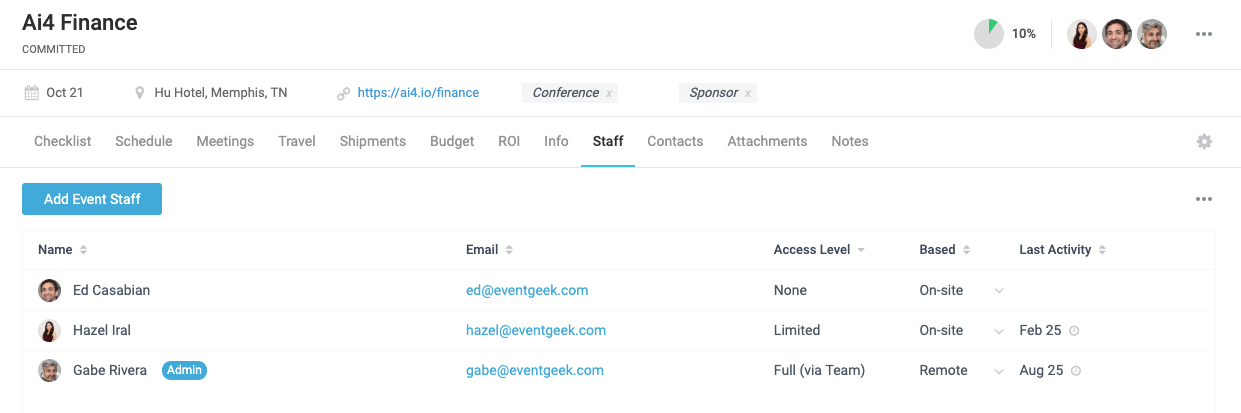This screenshot has height=413, width=1241.
Task: Open the Contacts tab
Action: tap(675, 142)
